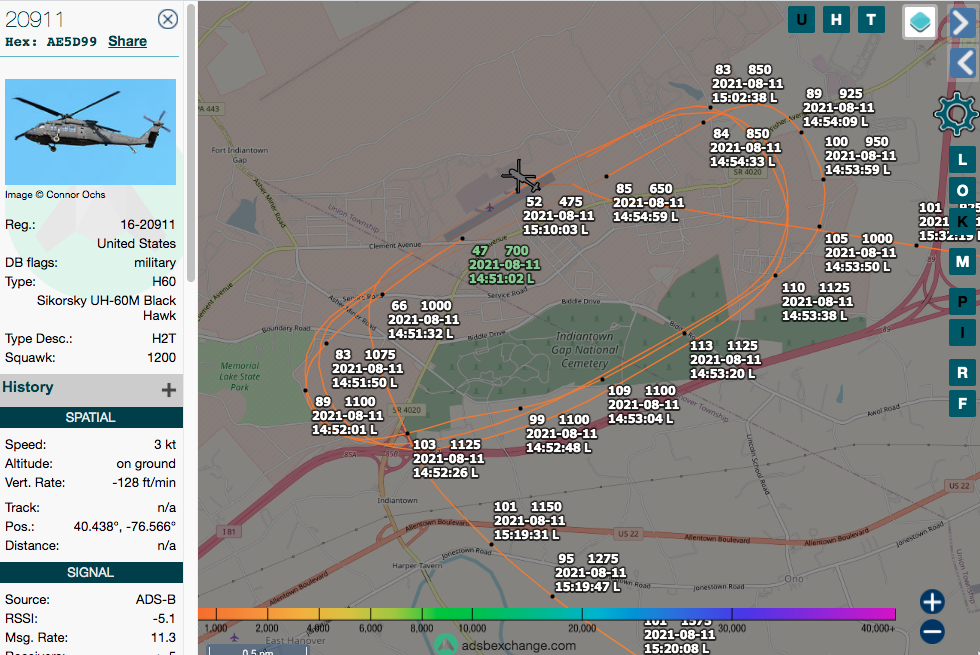The width and height of the screenshot is (980, 655).
Task: Open the map settings gear
Action: click(x=956, y=114)
